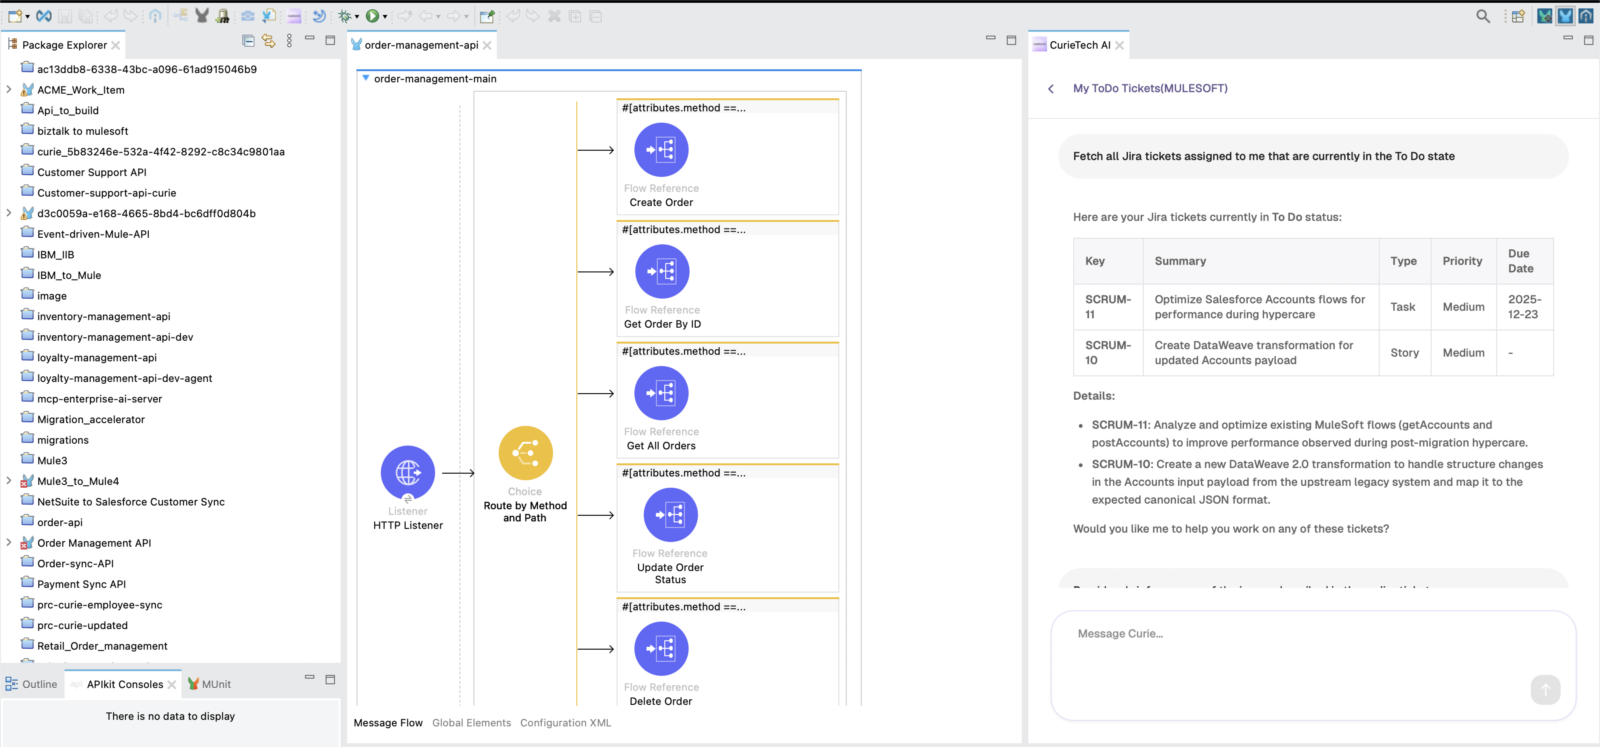Select the loyalty-management-api project

pyautogui.click(x=96, y=357)
